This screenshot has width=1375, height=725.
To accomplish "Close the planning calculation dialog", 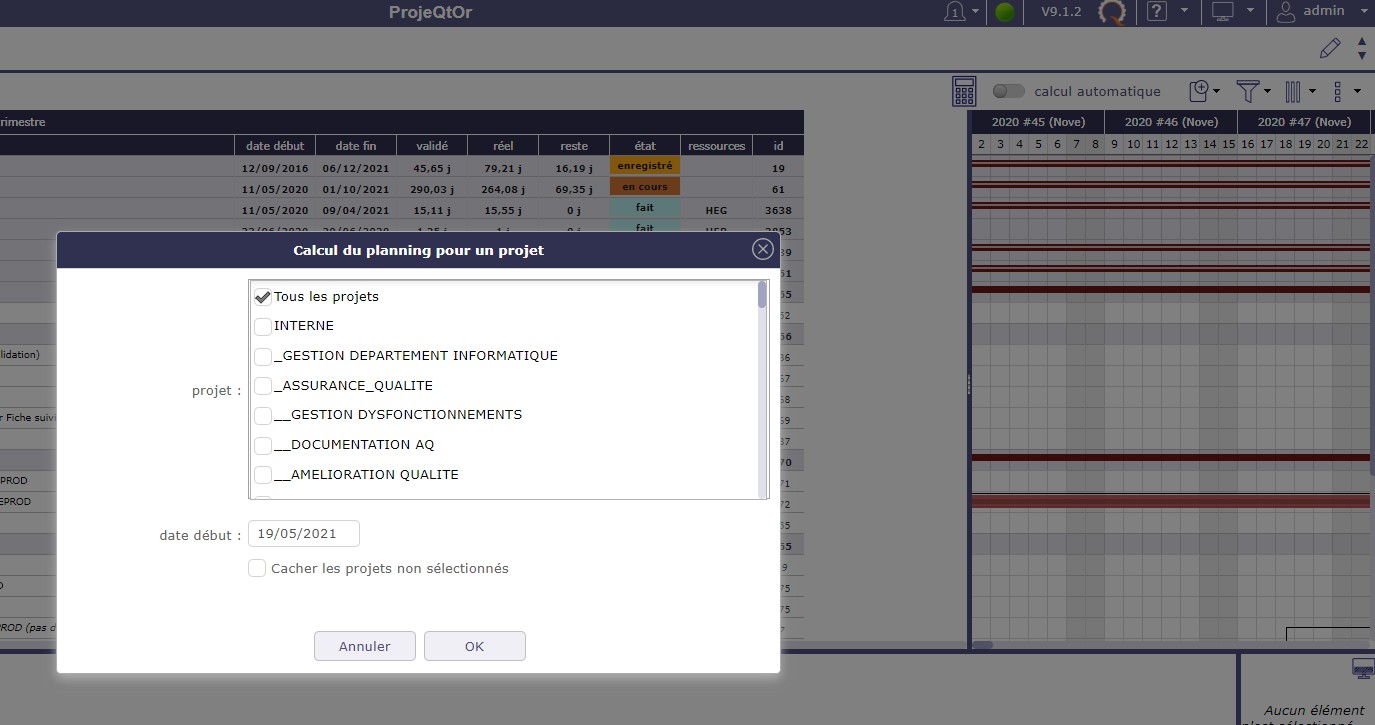I will [762, 250].
